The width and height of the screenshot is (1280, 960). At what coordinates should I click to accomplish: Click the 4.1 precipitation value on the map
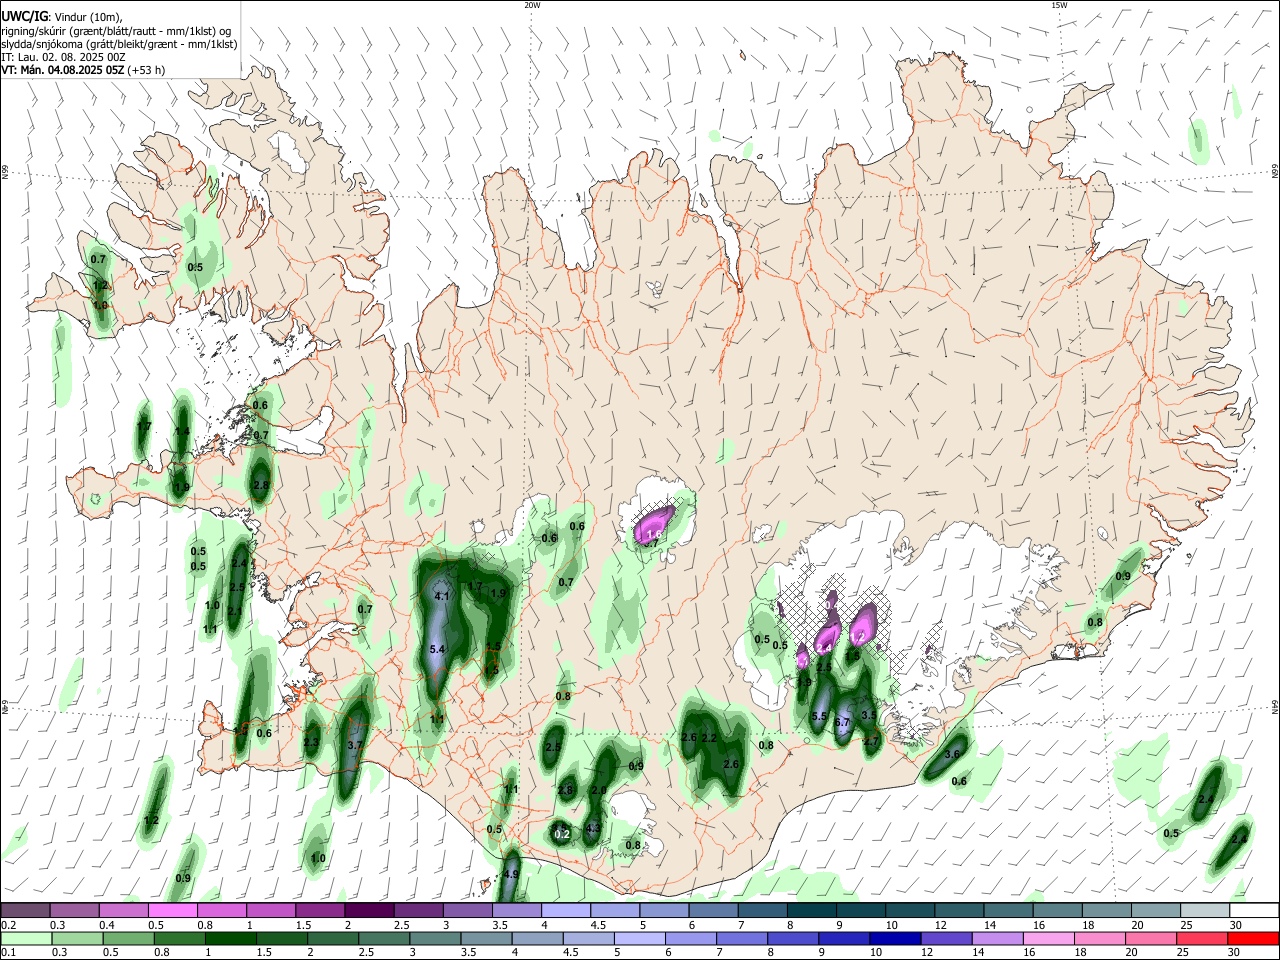(x=442, y=596)
